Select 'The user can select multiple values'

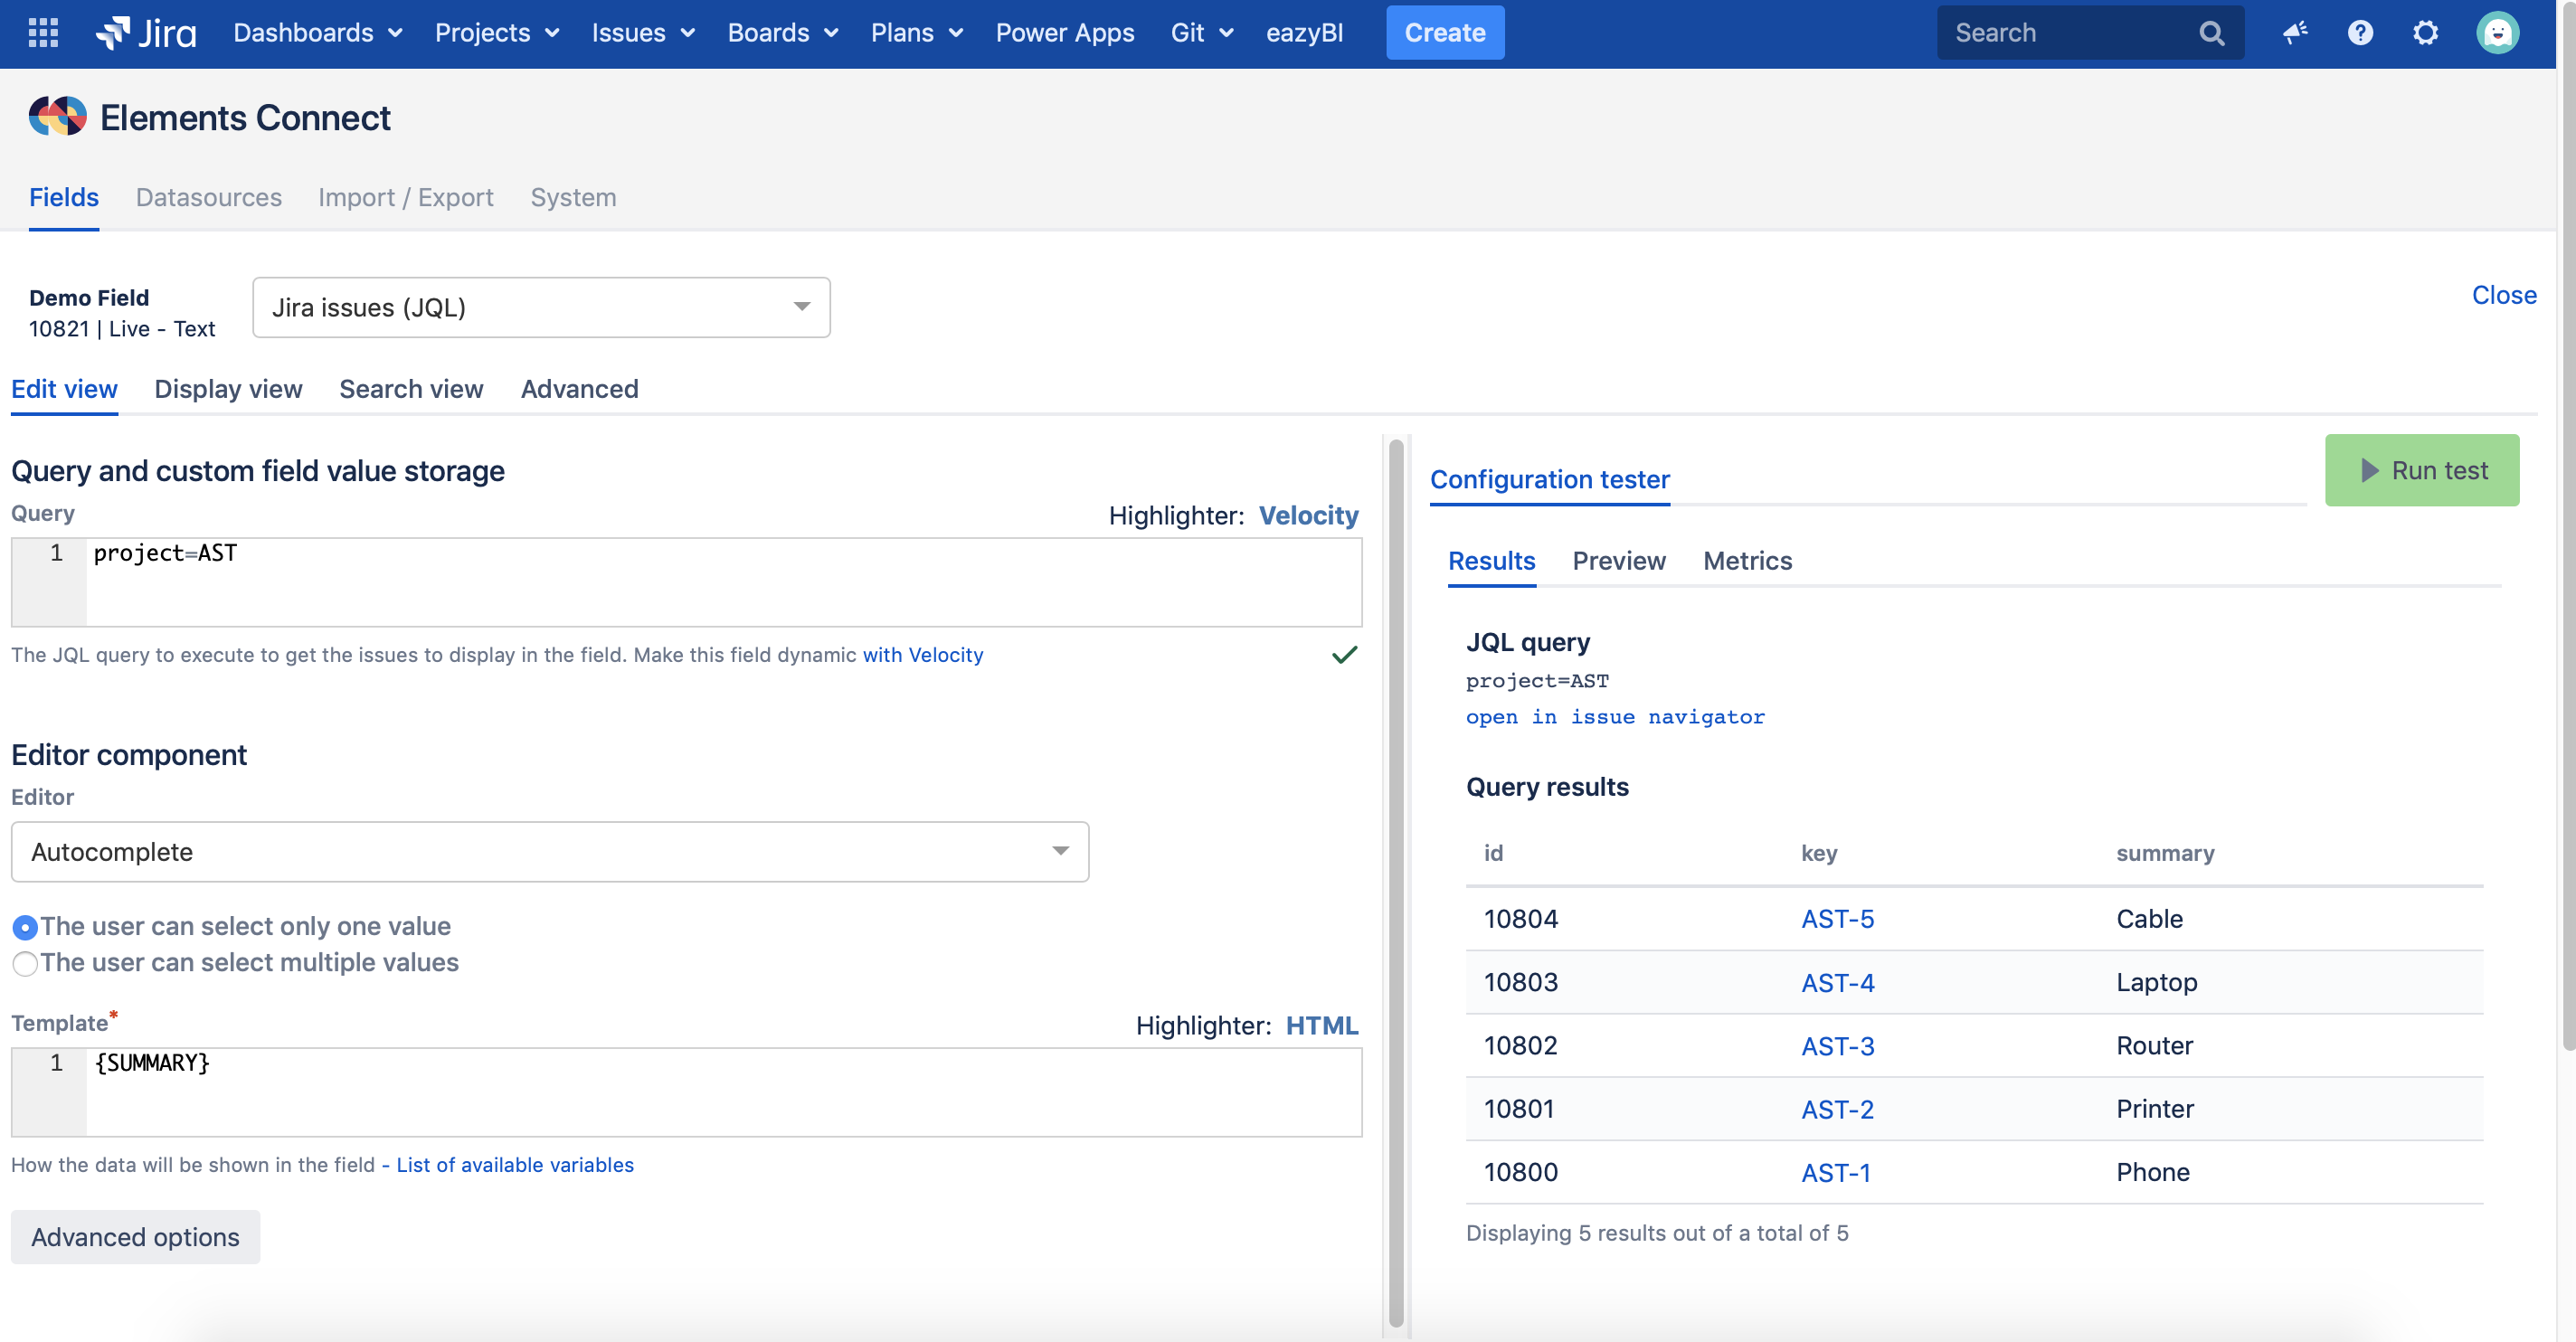[25, 963]
